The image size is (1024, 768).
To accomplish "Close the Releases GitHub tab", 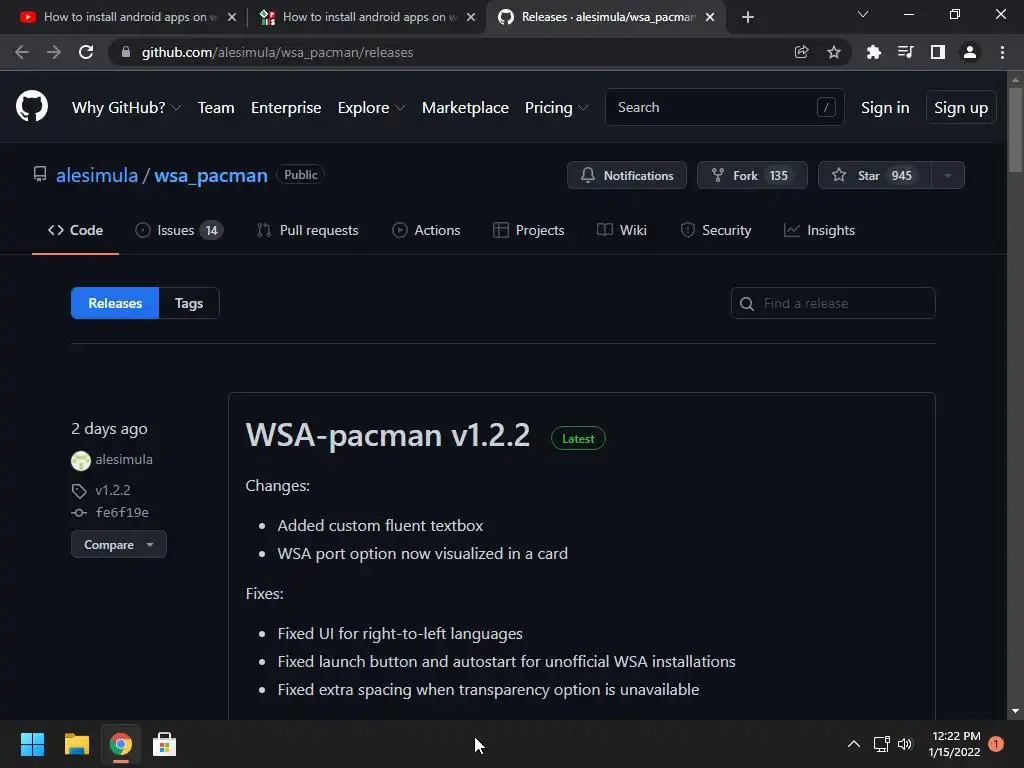I will click(711, 17).
